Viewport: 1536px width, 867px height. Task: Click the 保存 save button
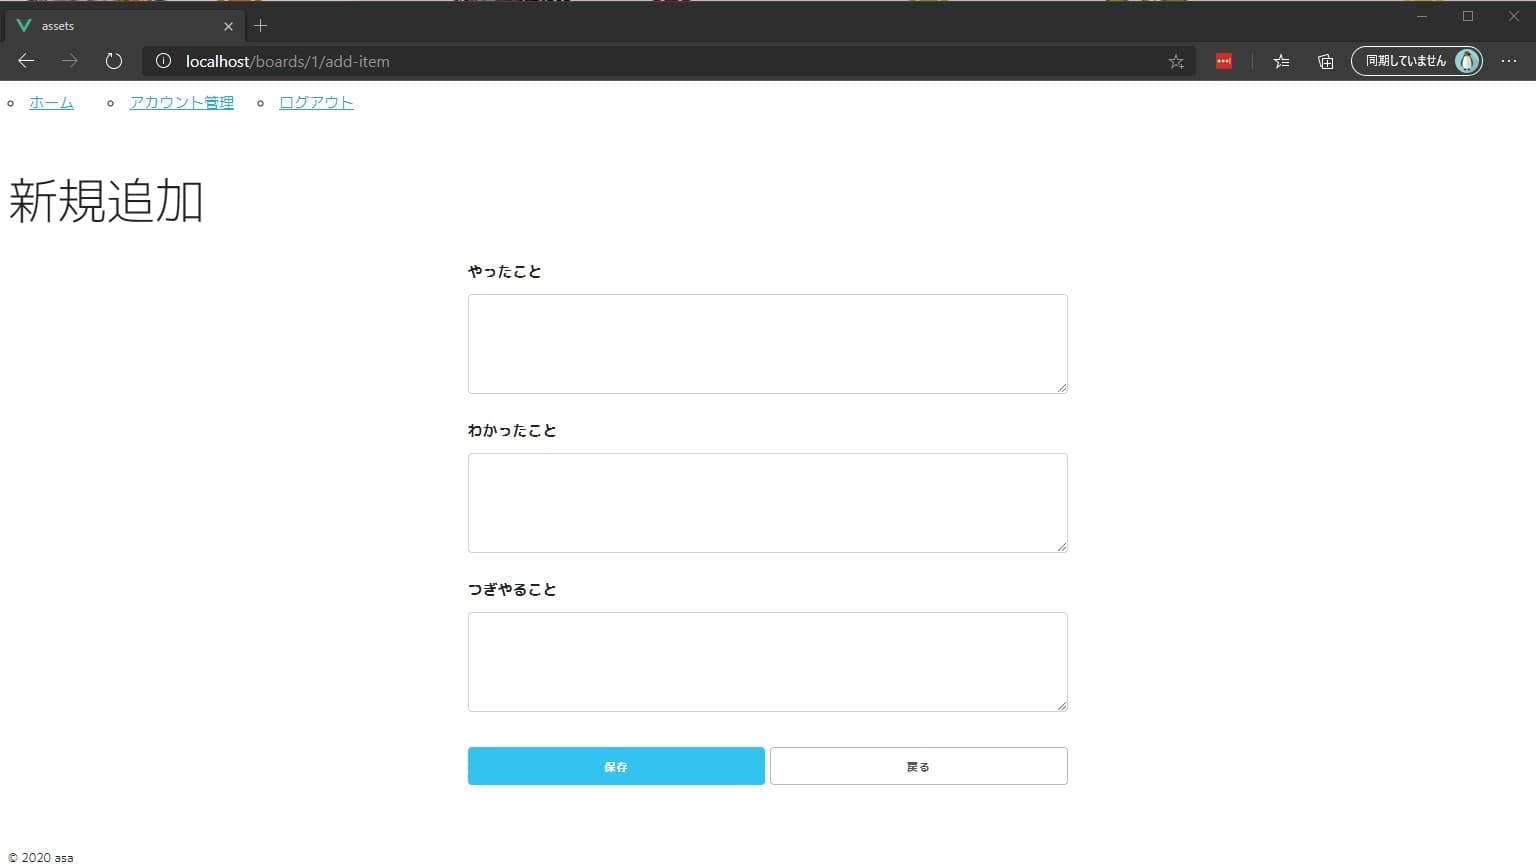click(616, 765)
